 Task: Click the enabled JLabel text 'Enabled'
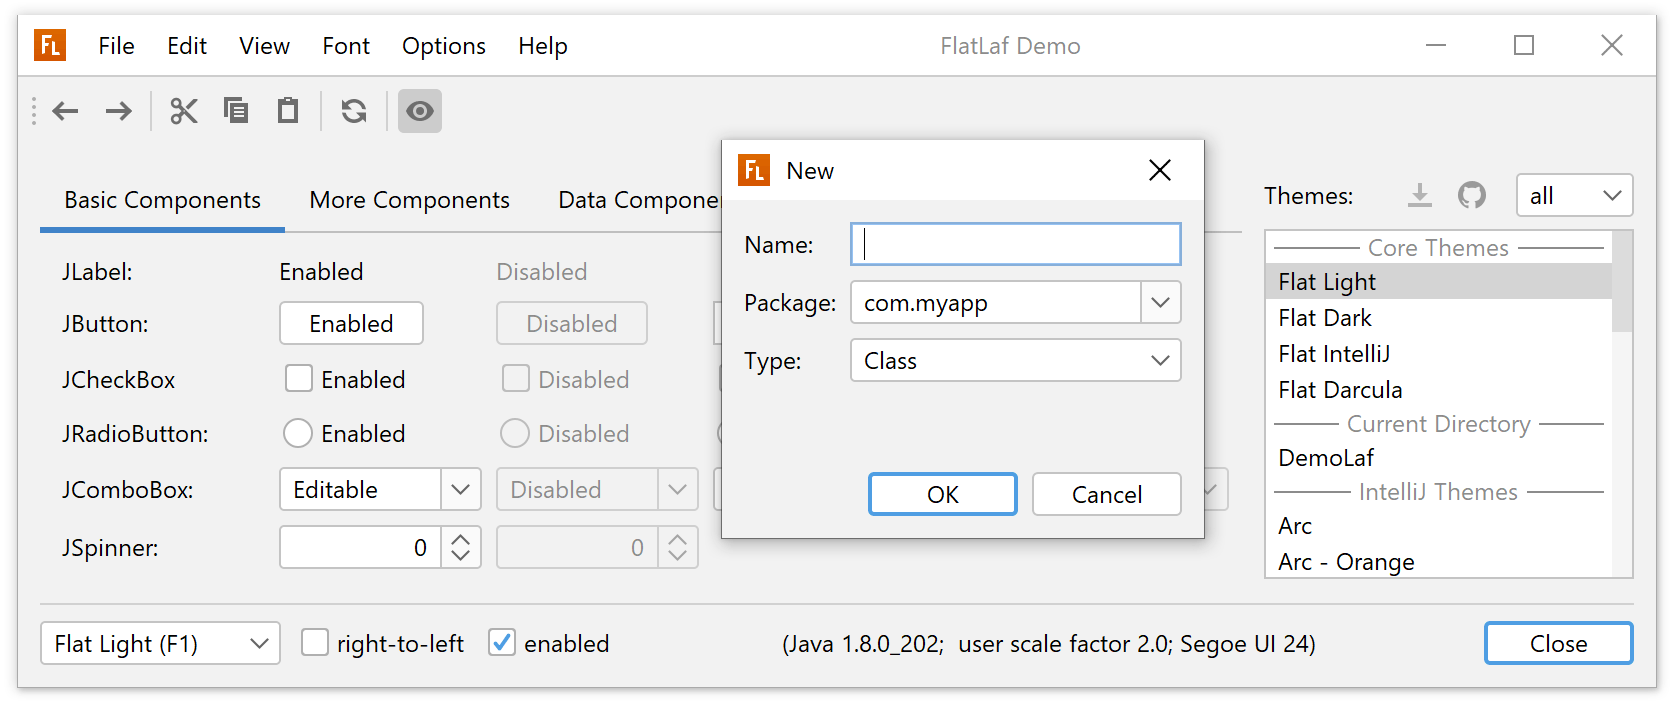[x=321, y=271]
